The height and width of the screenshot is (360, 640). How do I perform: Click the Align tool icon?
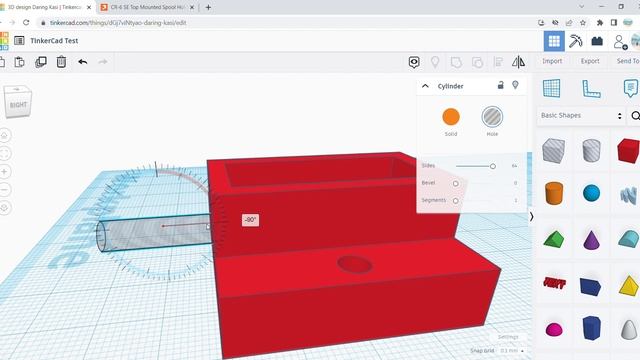(x=498, y=62)
